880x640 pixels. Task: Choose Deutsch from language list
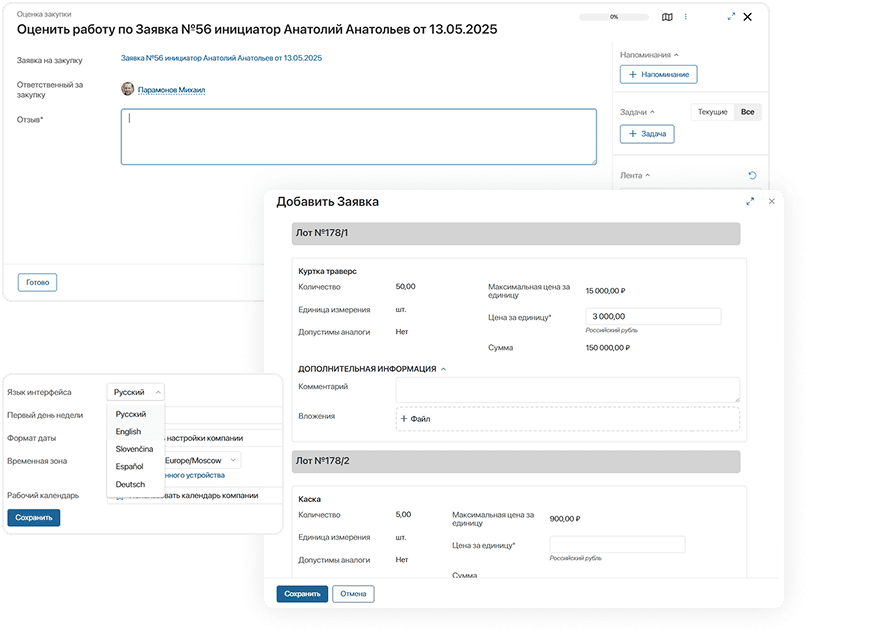[130, 484]
